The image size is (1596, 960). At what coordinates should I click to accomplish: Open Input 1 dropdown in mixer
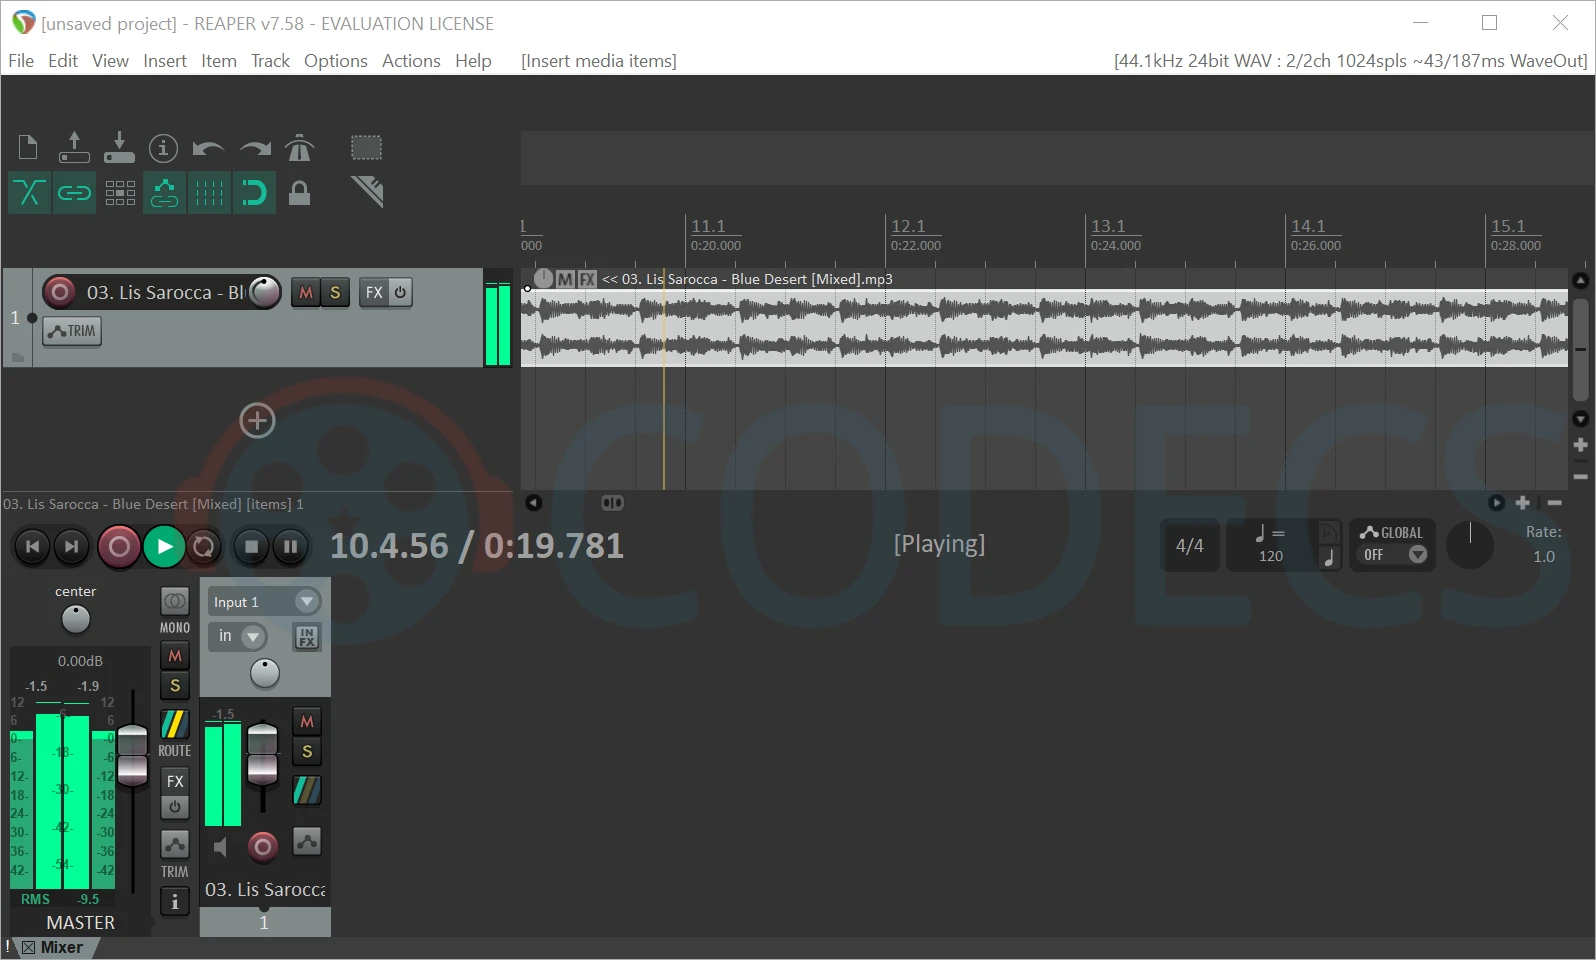(x=306, y=602)
